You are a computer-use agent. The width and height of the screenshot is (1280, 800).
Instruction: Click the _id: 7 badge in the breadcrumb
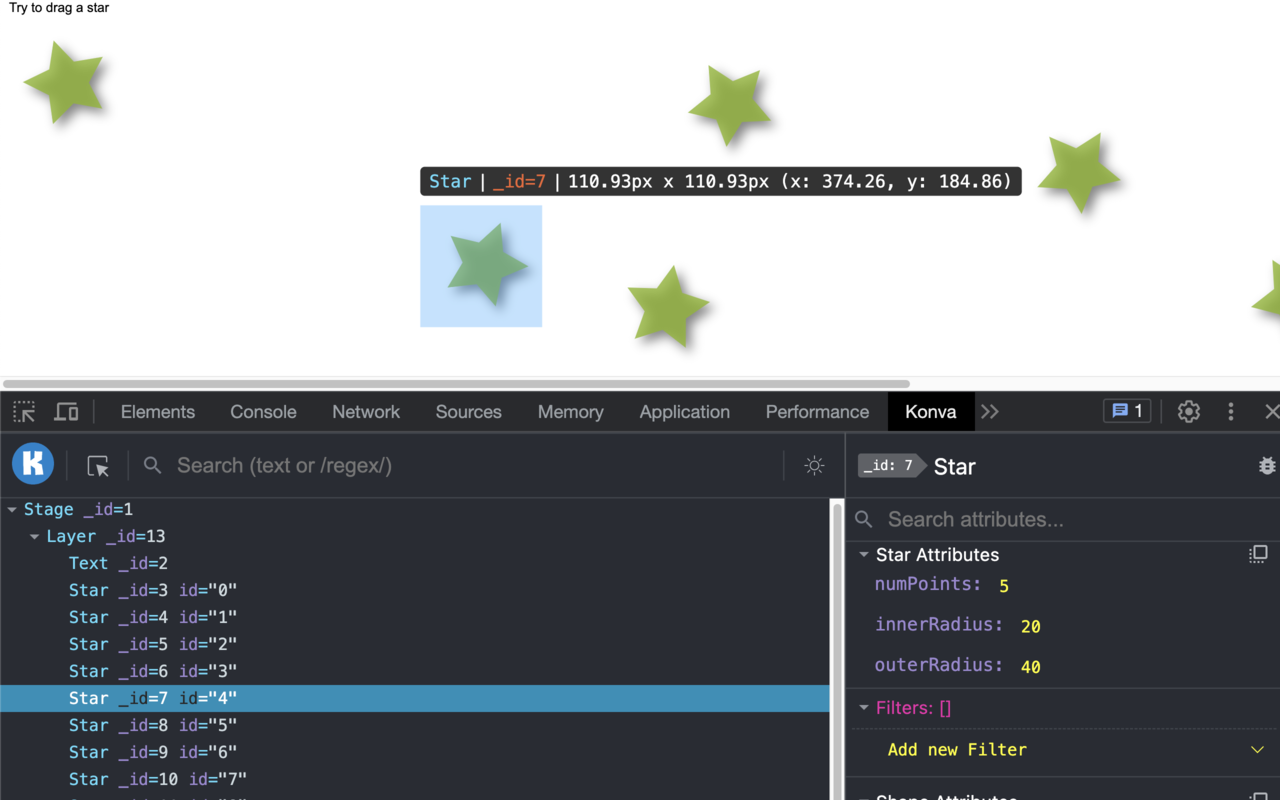(x=889, y=464)
